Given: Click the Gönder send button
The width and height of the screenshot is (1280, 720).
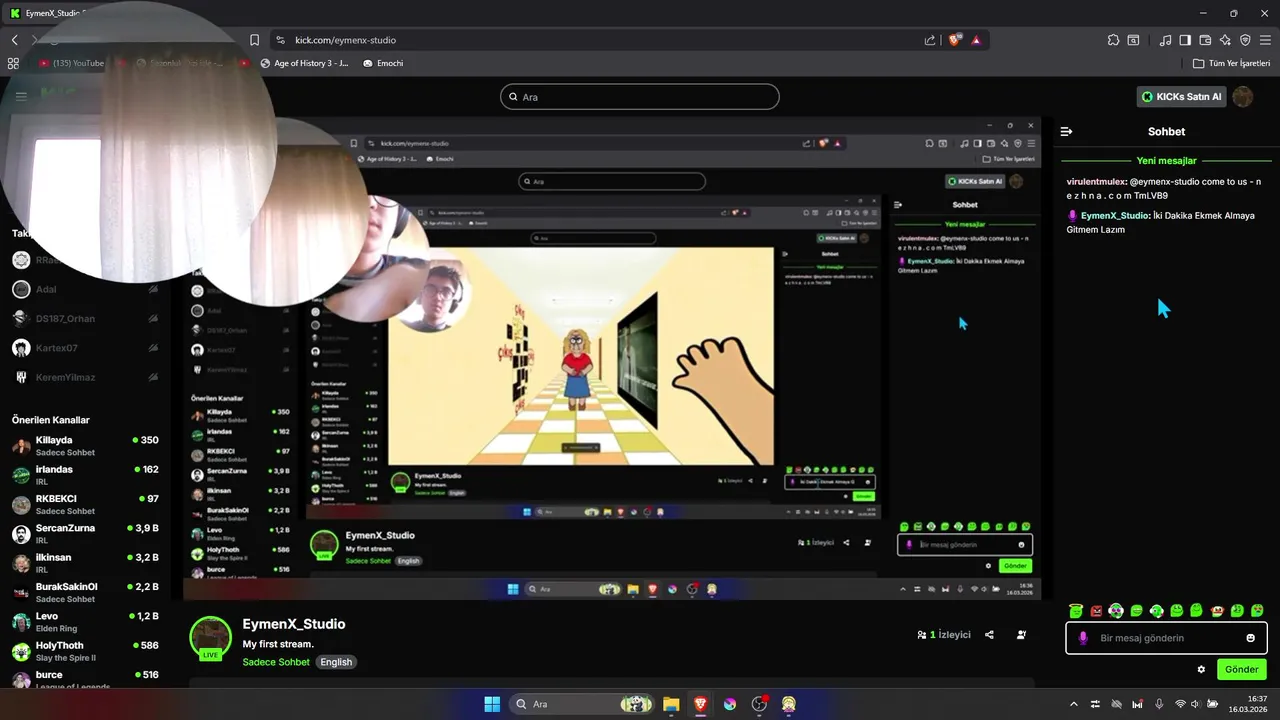Looking at the screenshot, I should click(1241, 669).
